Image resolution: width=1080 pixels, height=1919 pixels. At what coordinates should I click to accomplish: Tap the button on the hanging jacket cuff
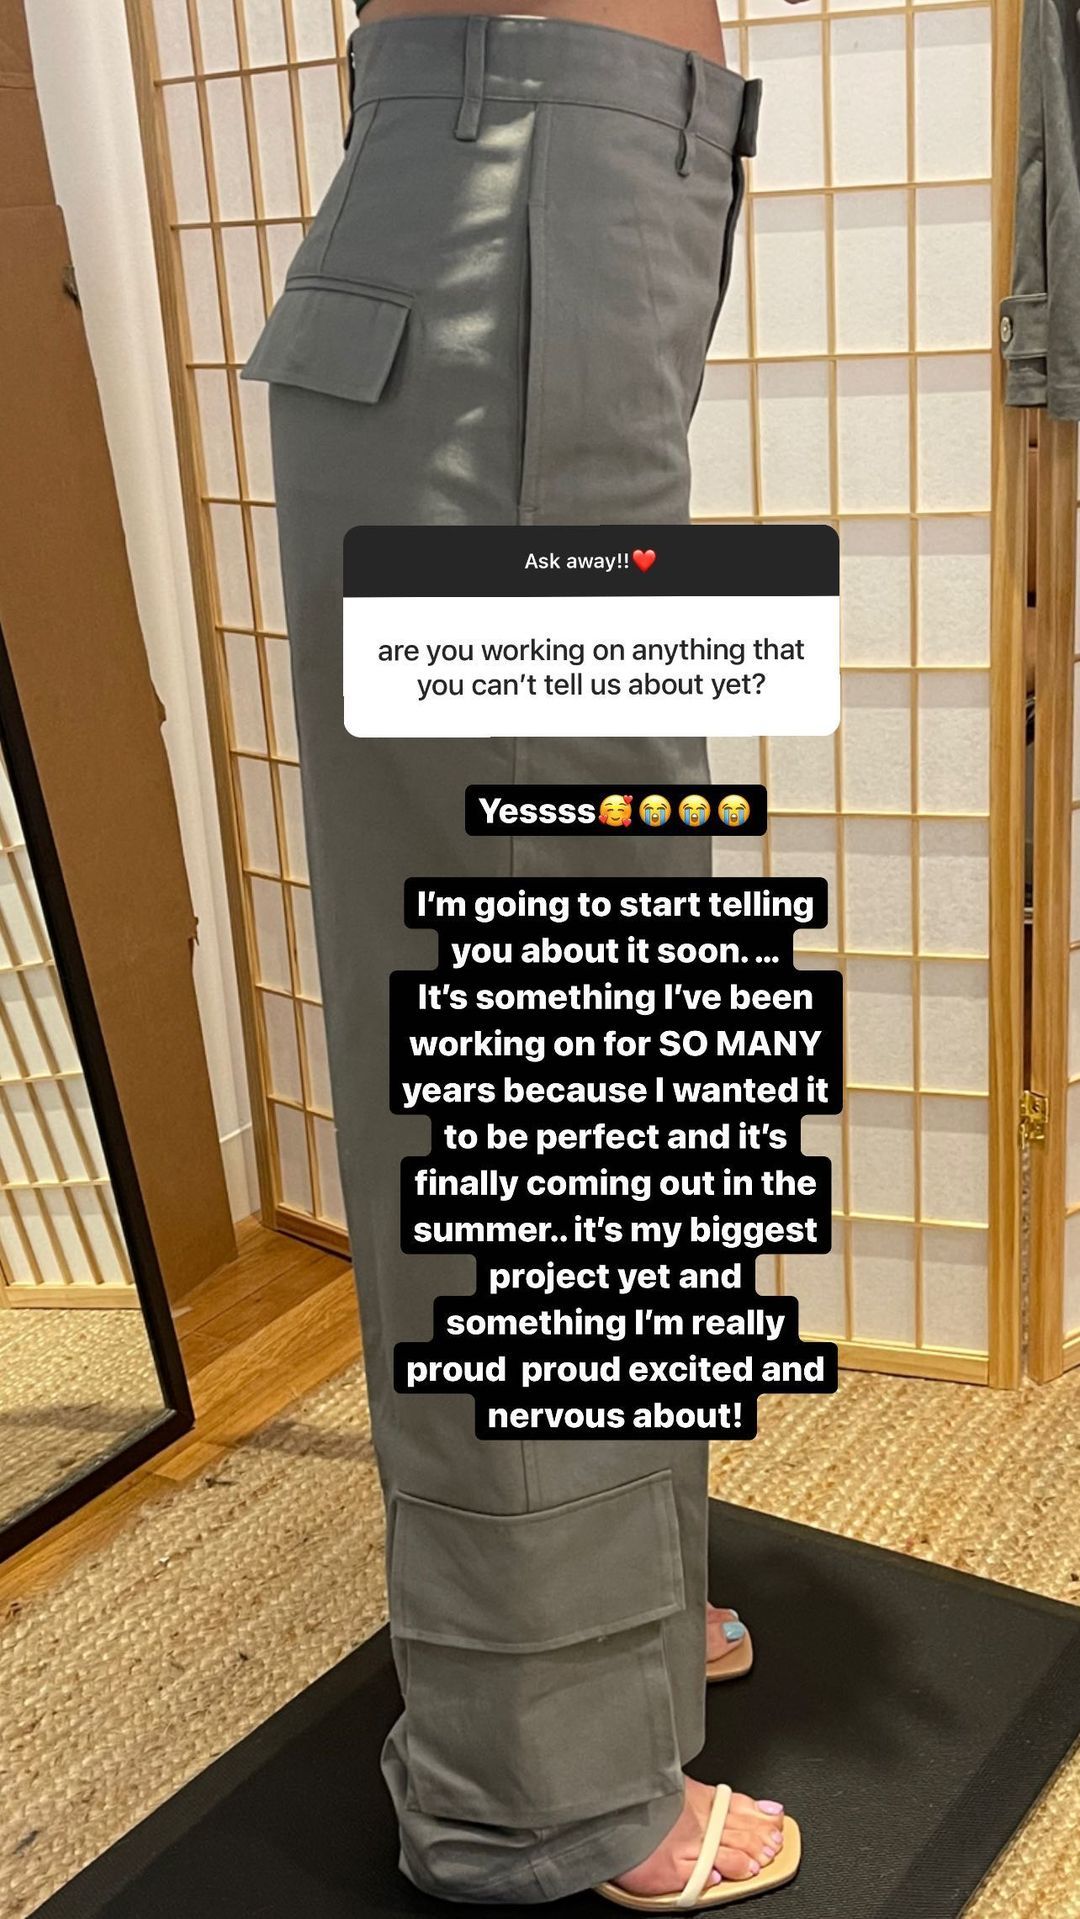click(x=1005, y=329)
